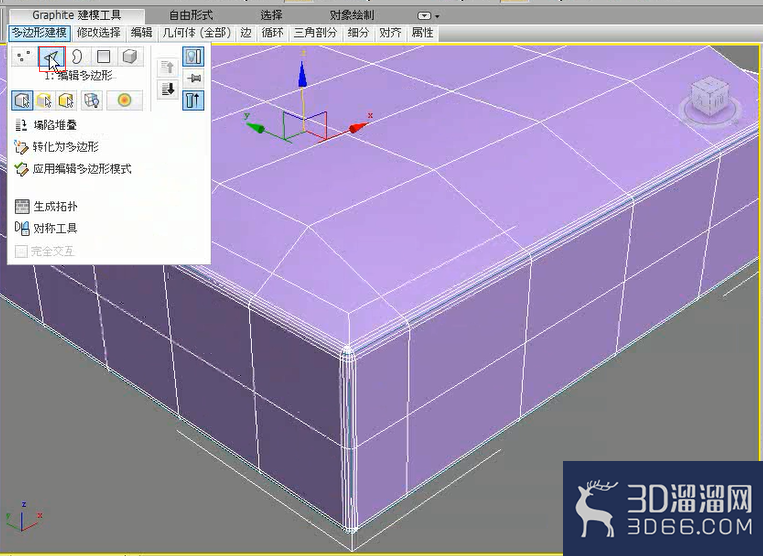Screen dimensions: 763x556
Task: Click 转化为多边形 convert to poly
Action: click(56, 147)
